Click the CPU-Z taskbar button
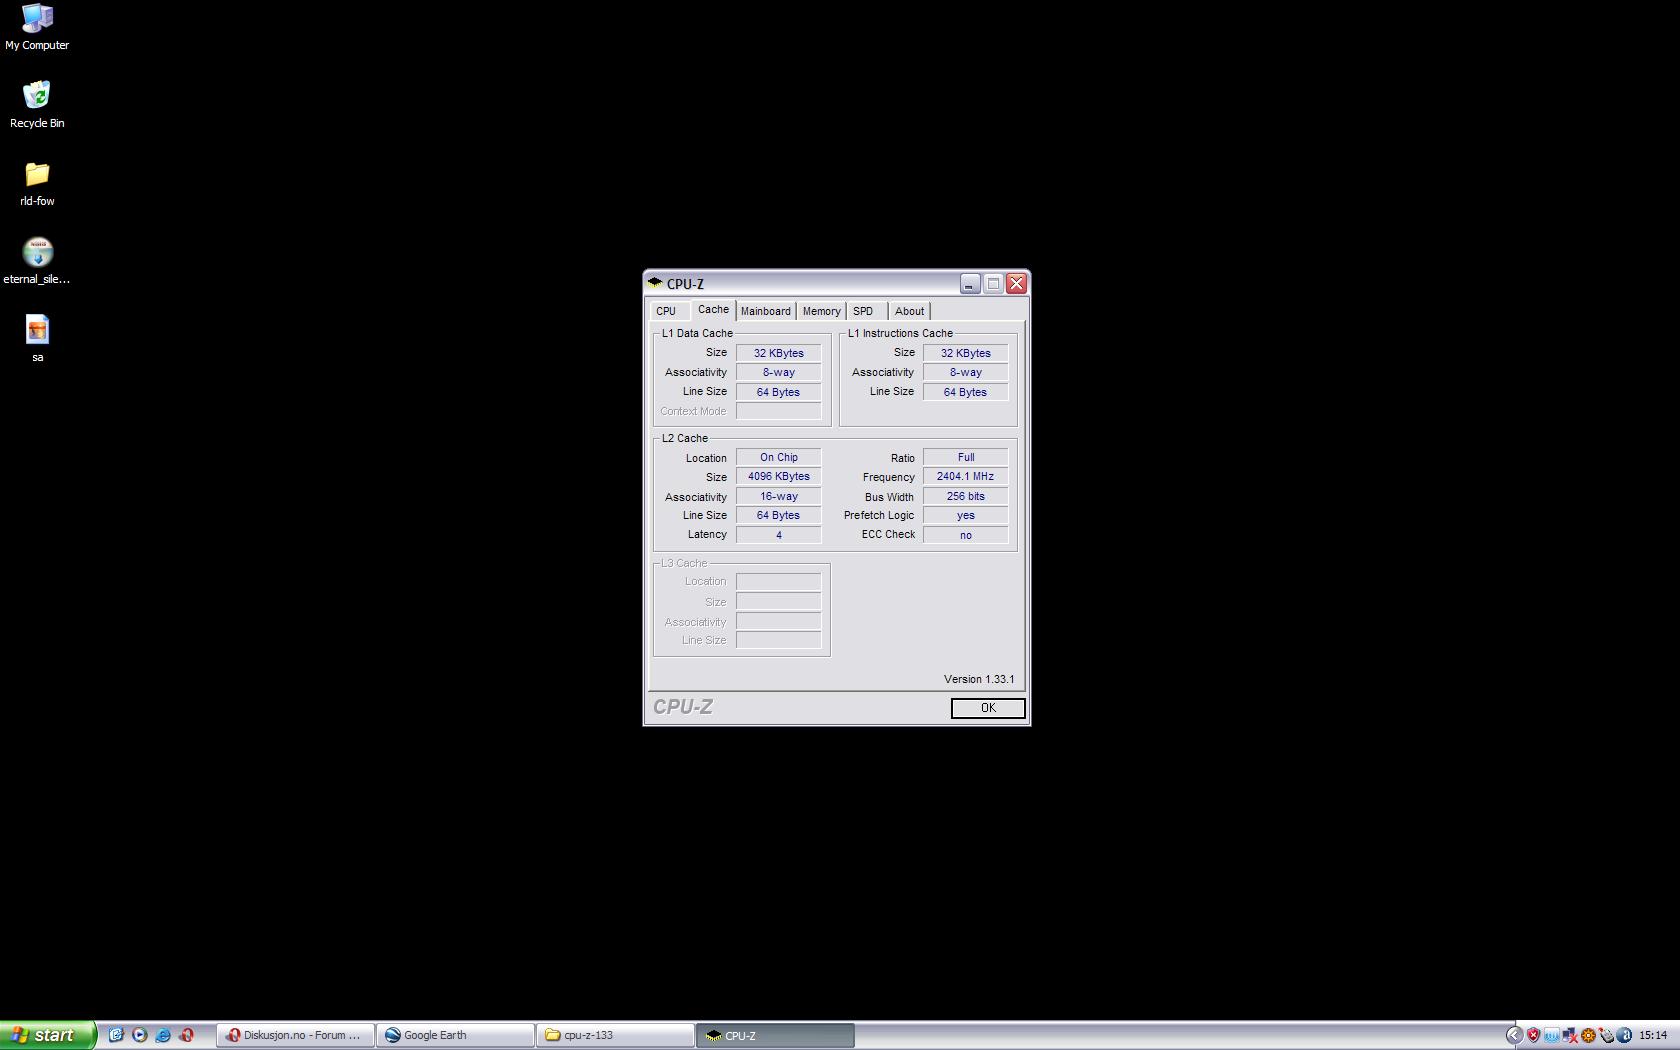This screenshot has height=1050, width=1680. tap(776, 1035)
